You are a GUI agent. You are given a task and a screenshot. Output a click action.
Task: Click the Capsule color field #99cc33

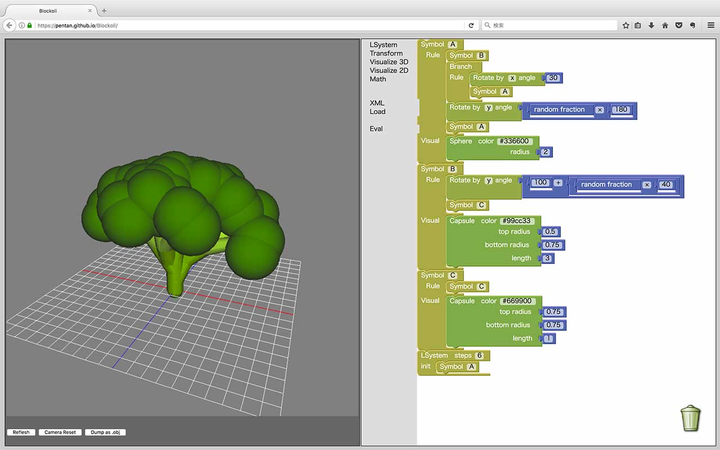click(x=519, y=220)
